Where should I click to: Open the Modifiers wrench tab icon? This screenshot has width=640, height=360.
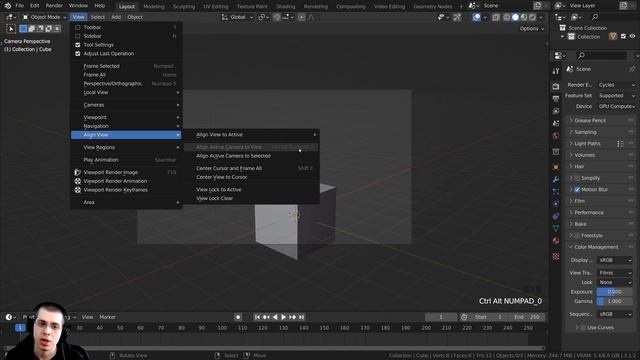click(x=556, y=179)
